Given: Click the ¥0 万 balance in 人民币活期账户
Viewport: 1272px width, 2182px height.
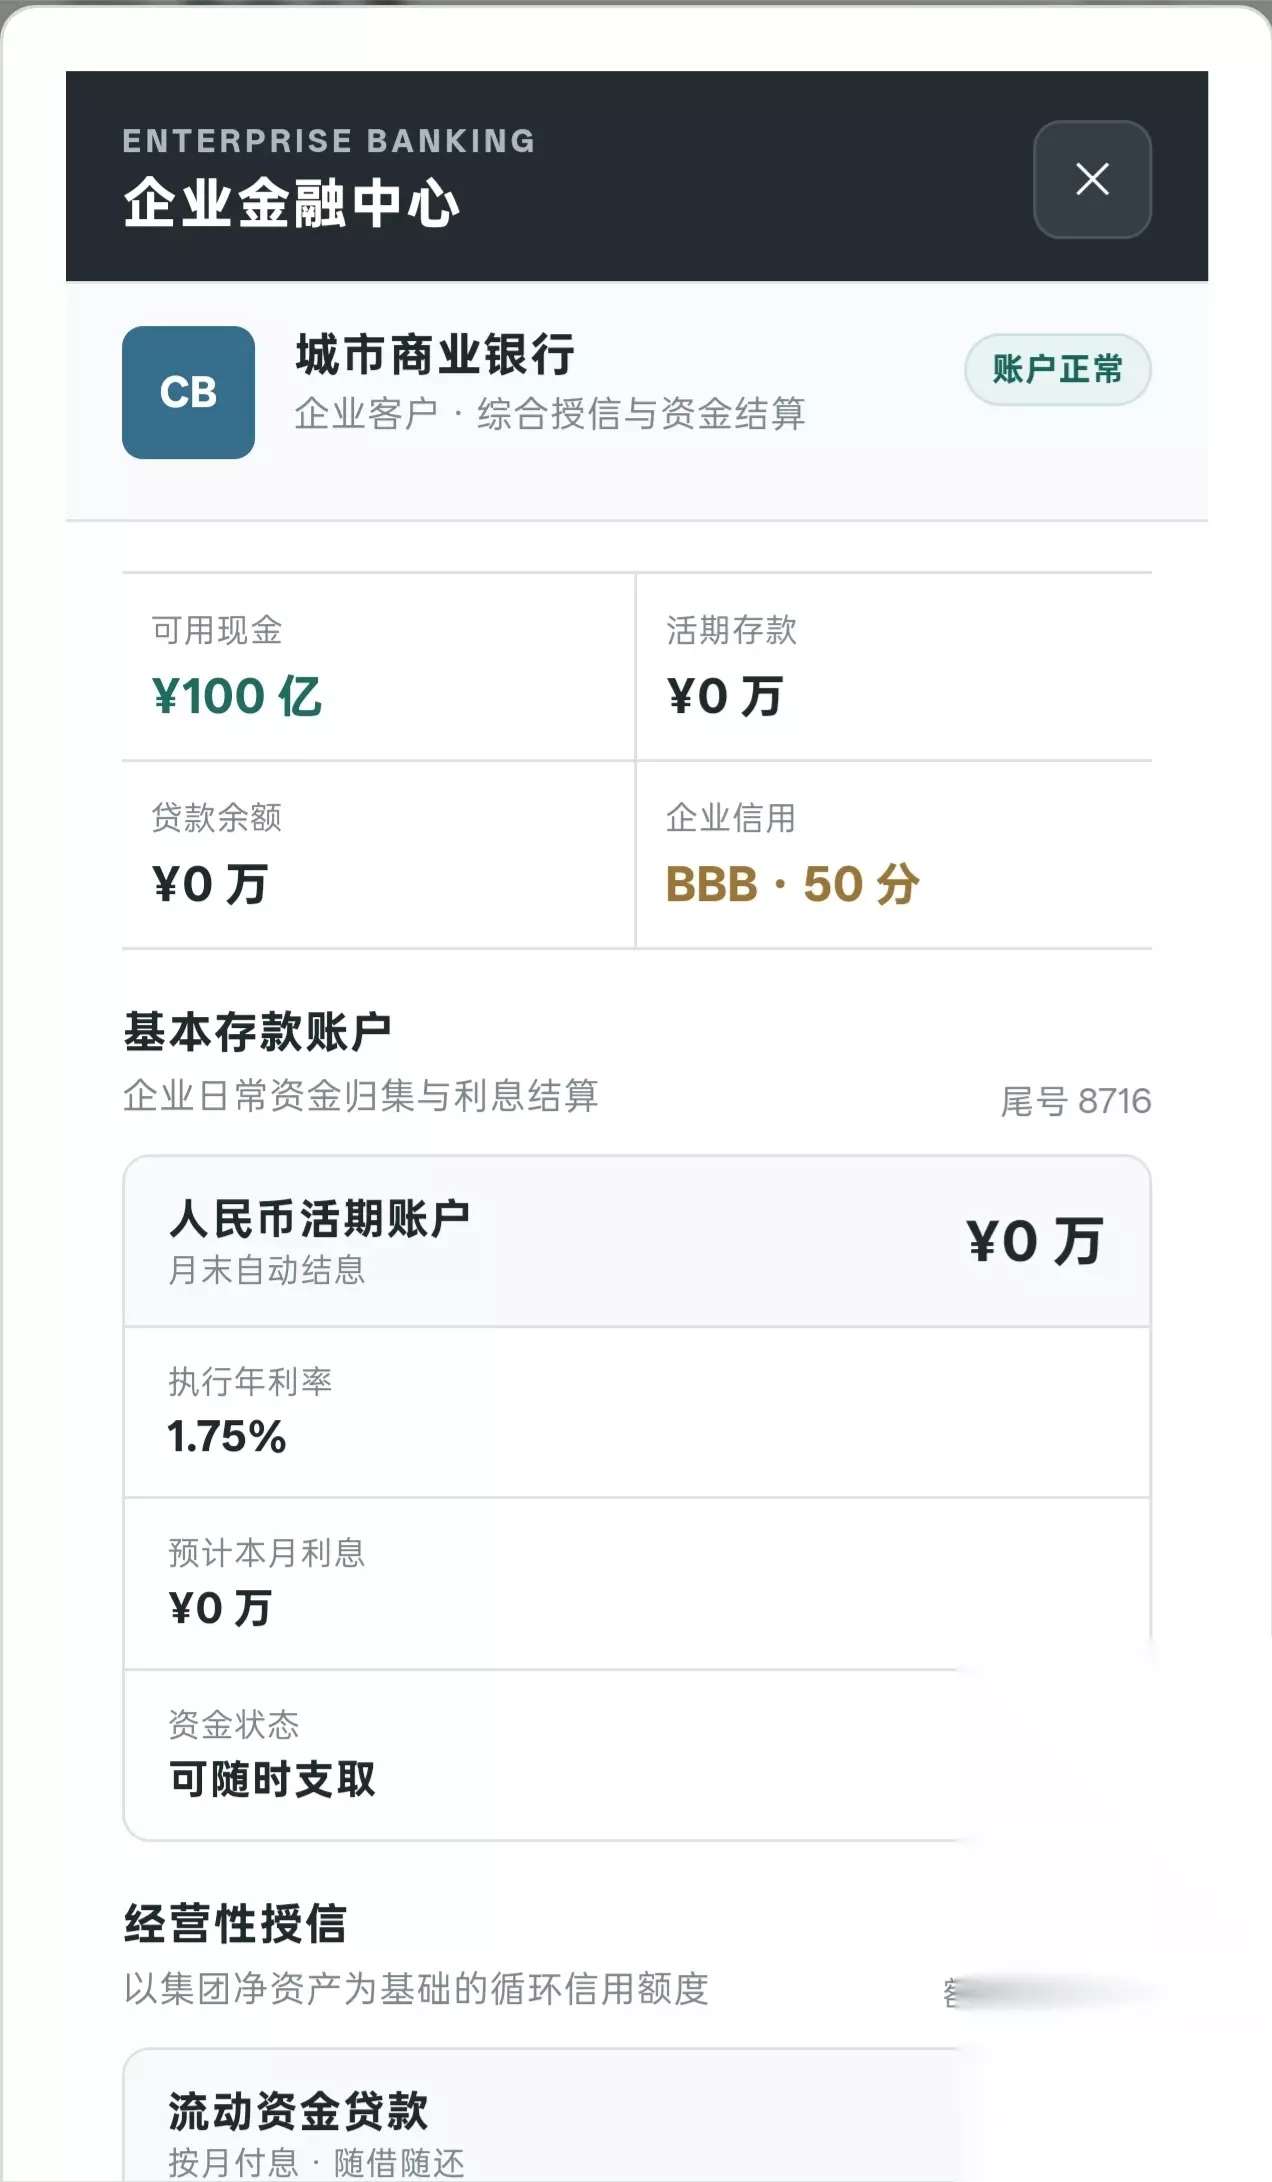Looking at the screenshot, I should (1035, 1242).
